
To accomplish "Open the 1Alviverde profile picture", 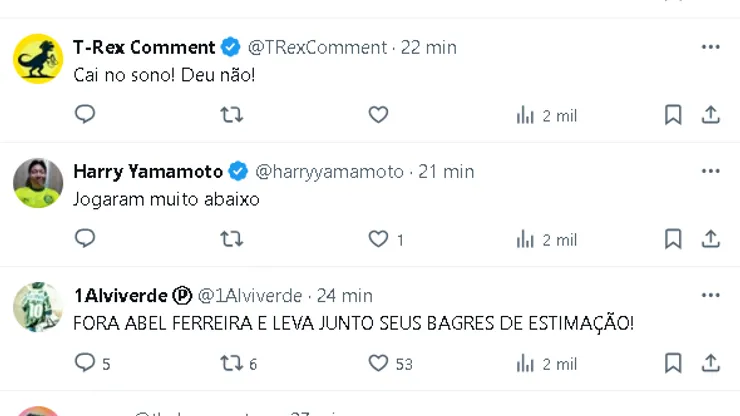I will pyautogui.click(x=38, y=307).
